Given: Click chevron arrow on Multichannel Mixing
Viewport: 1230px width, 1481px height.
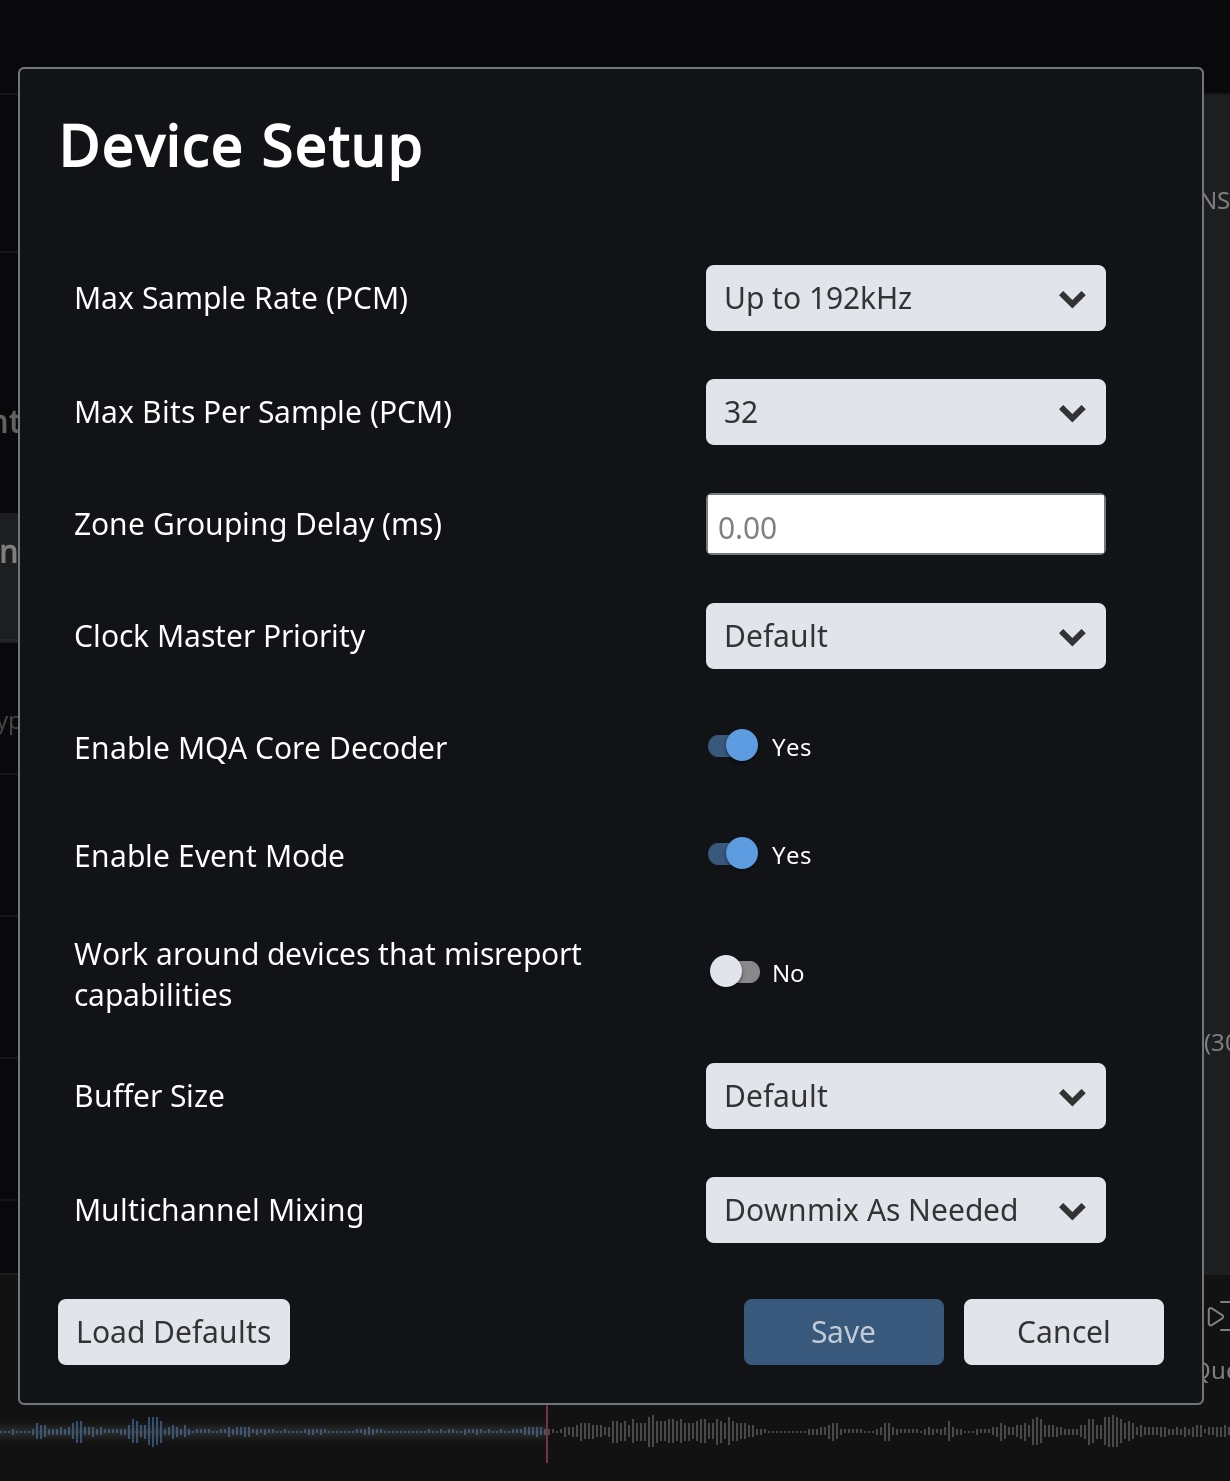Looking at the screenshot, I should [x=1072, y=1211].
